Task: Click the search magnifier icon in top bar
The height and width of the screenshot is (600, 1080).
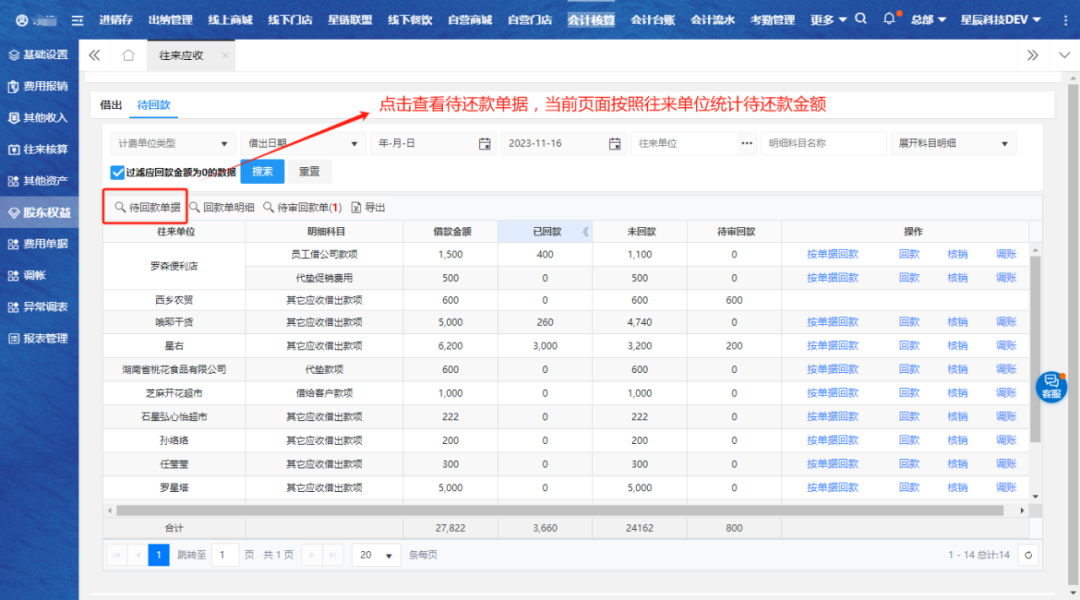Action: (x=861, y=19)
